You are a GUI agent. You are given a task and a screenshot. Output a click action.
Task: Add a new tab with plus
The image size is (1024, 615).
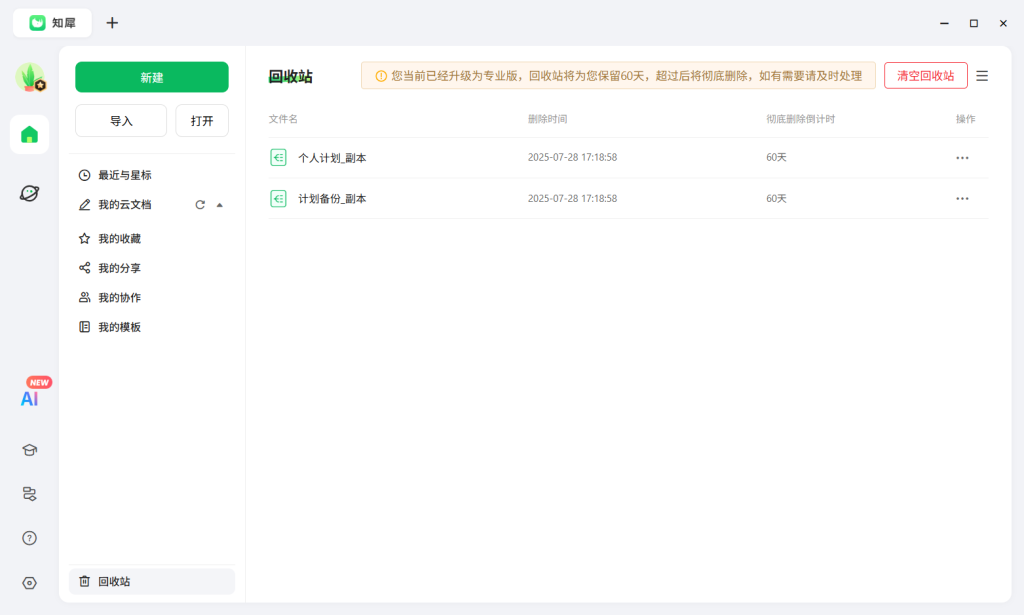tap(112, 23)
